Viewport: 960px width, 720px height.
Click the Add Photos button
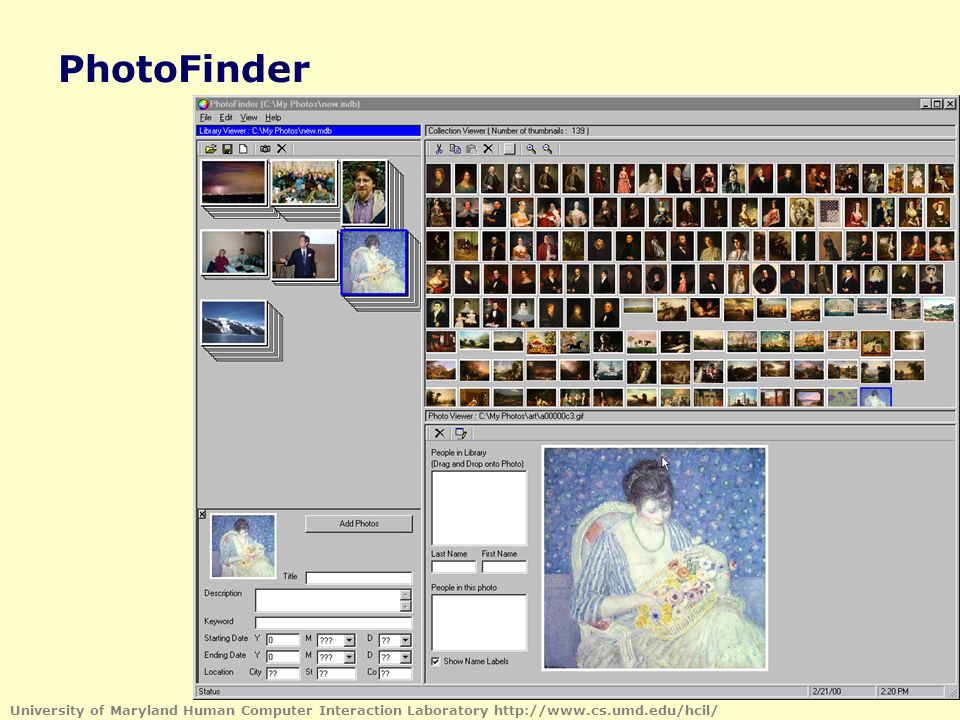pos(359,523)
